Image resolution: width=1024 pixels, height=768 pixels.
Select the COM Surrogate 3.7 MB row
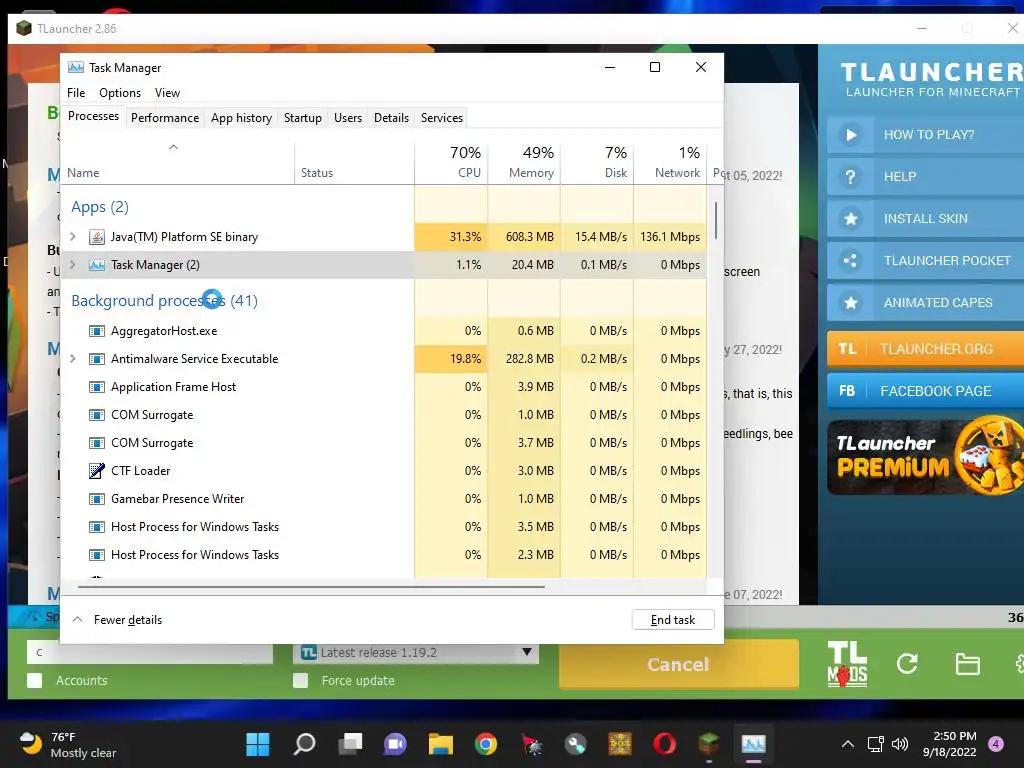tap(383, 443)
